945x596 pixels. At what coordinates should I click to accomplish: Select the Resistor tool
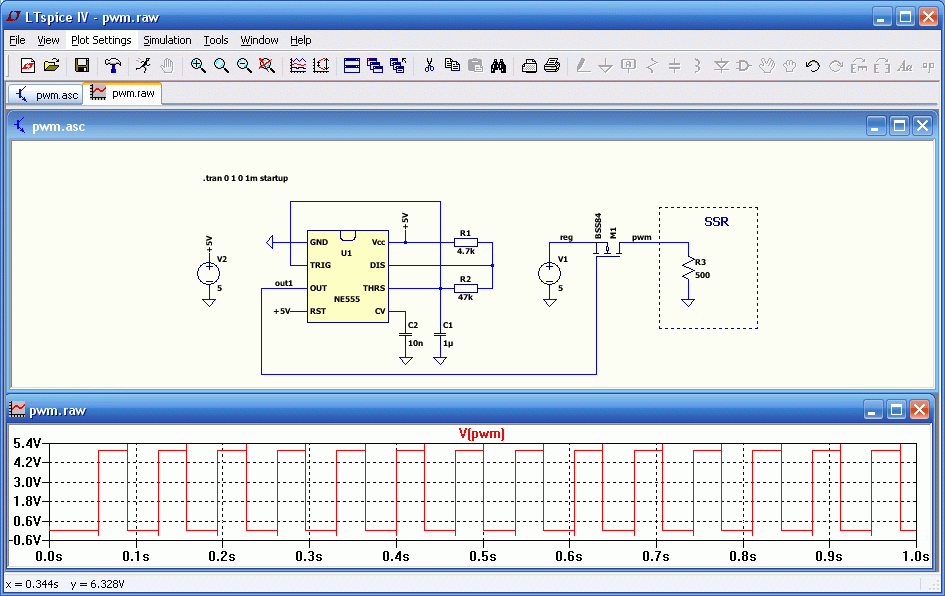point(651,65)
